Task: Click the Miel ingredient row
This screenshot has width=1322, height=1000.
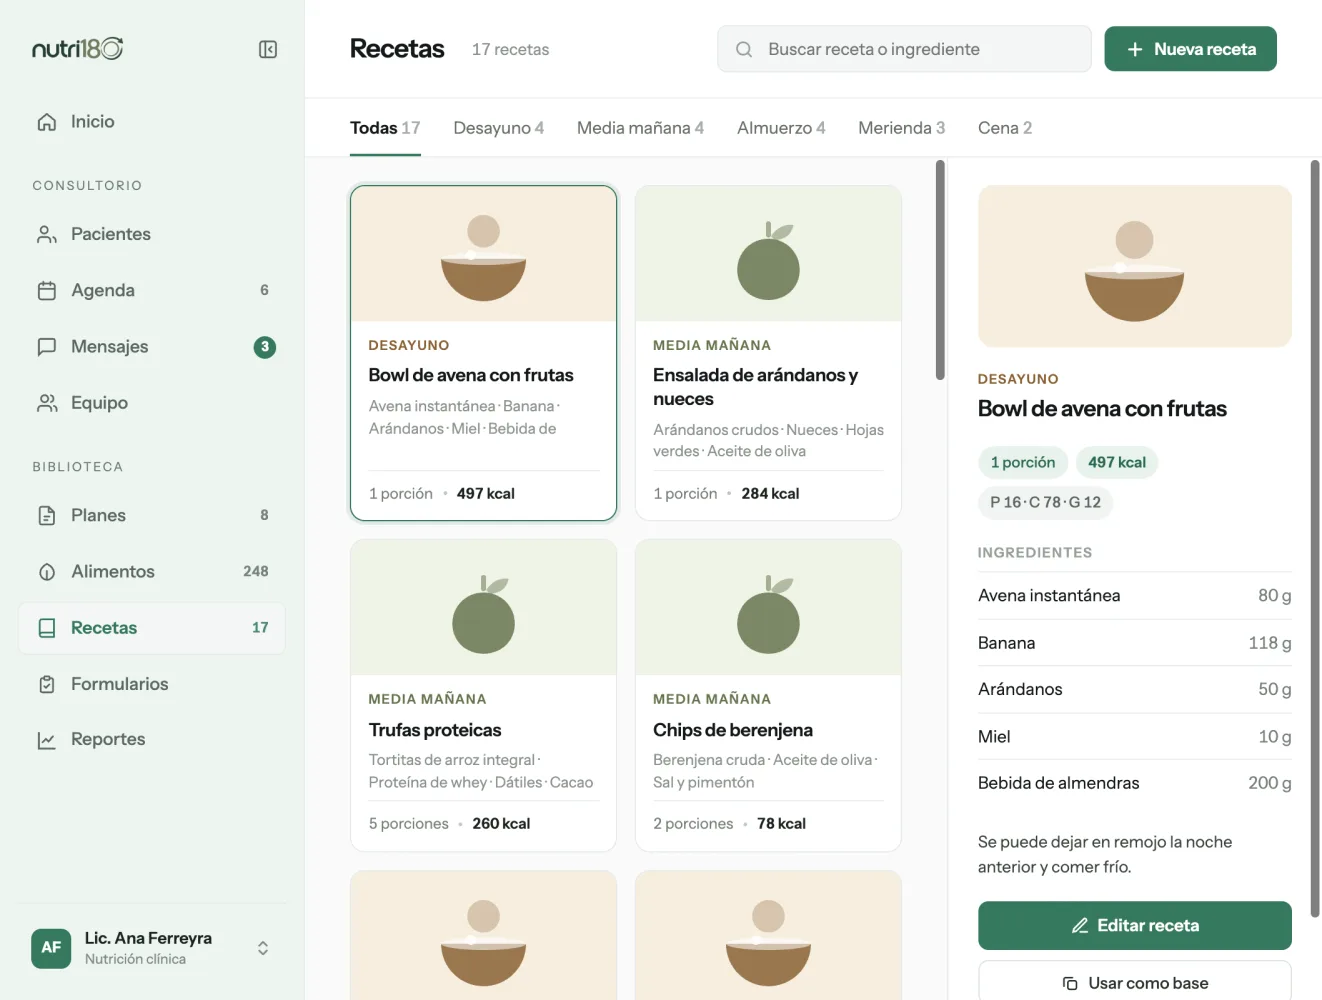Action: point(1135,737)
